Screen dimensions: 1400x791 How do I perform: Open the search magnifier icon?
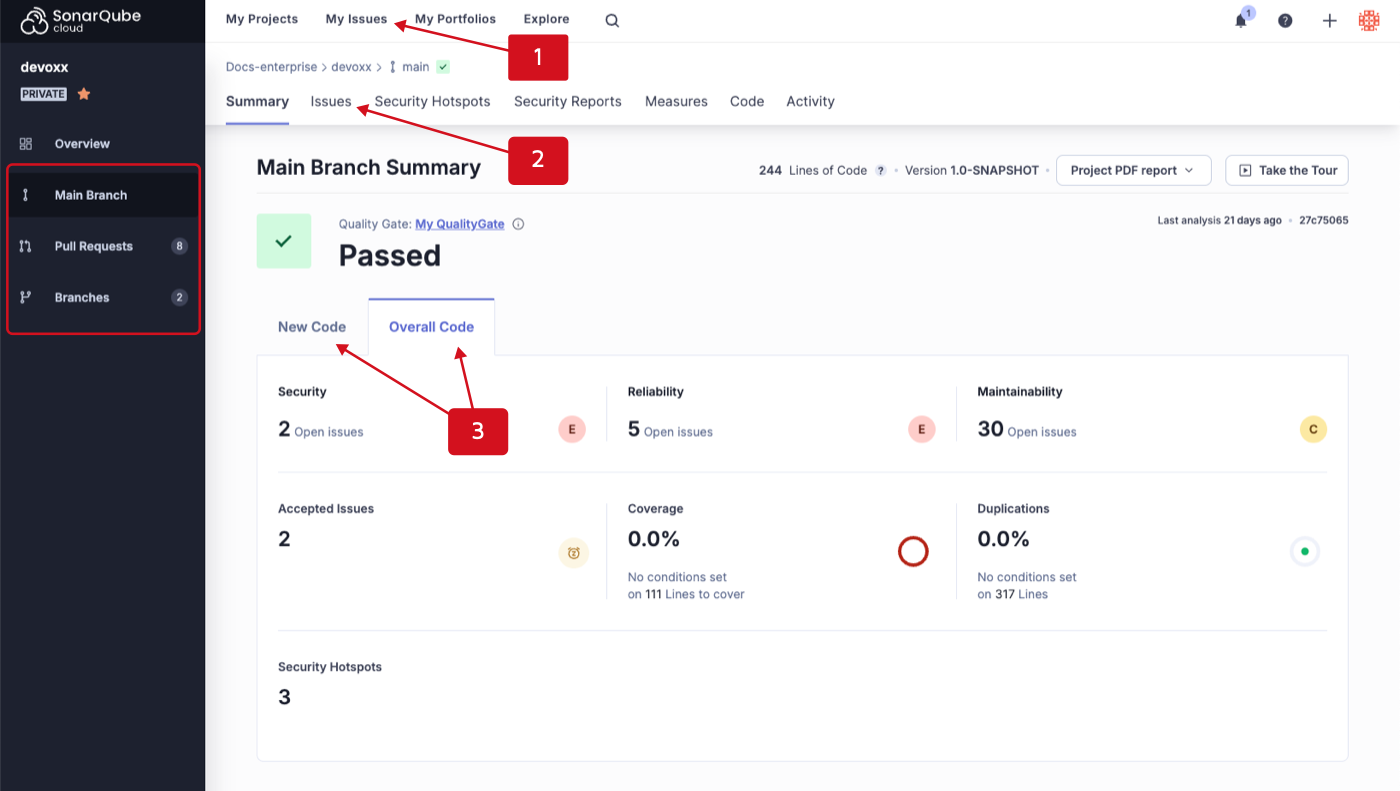(612, 20)
